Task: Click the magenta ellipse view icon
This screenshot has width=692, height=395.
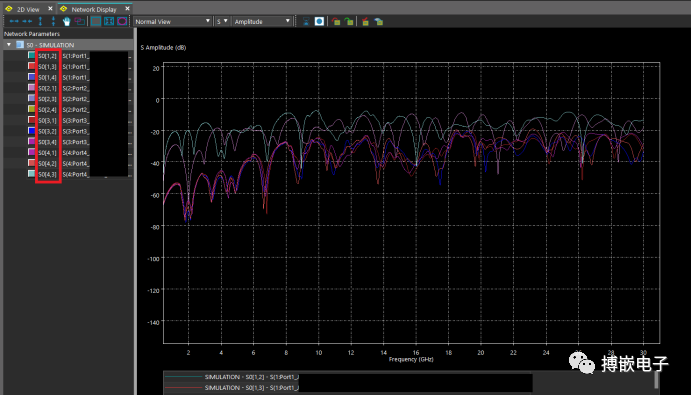Action: (122, 21)
